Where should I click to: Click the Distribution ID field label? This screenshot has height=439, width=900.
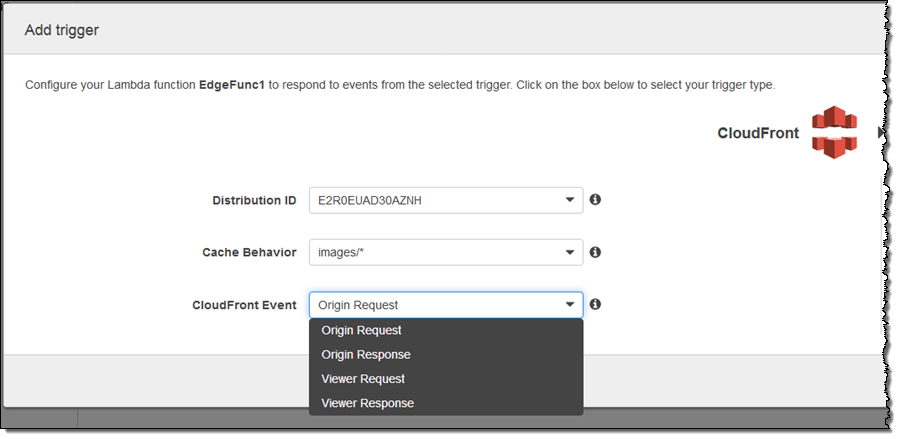254,200
